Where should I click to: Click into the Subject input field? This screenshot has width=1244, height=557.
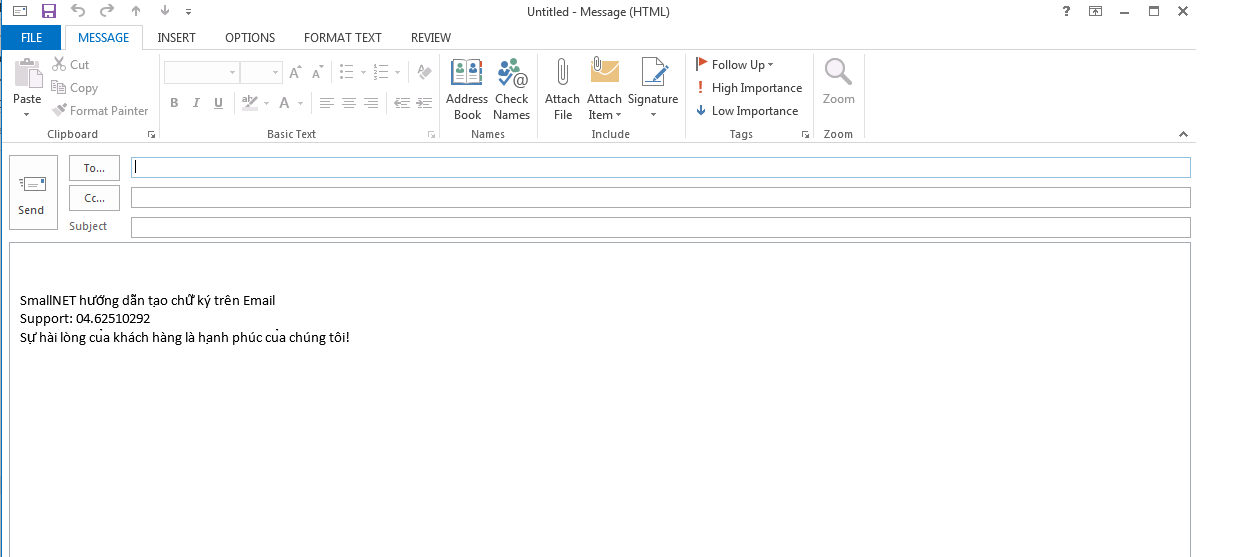(x=660, y=227)
